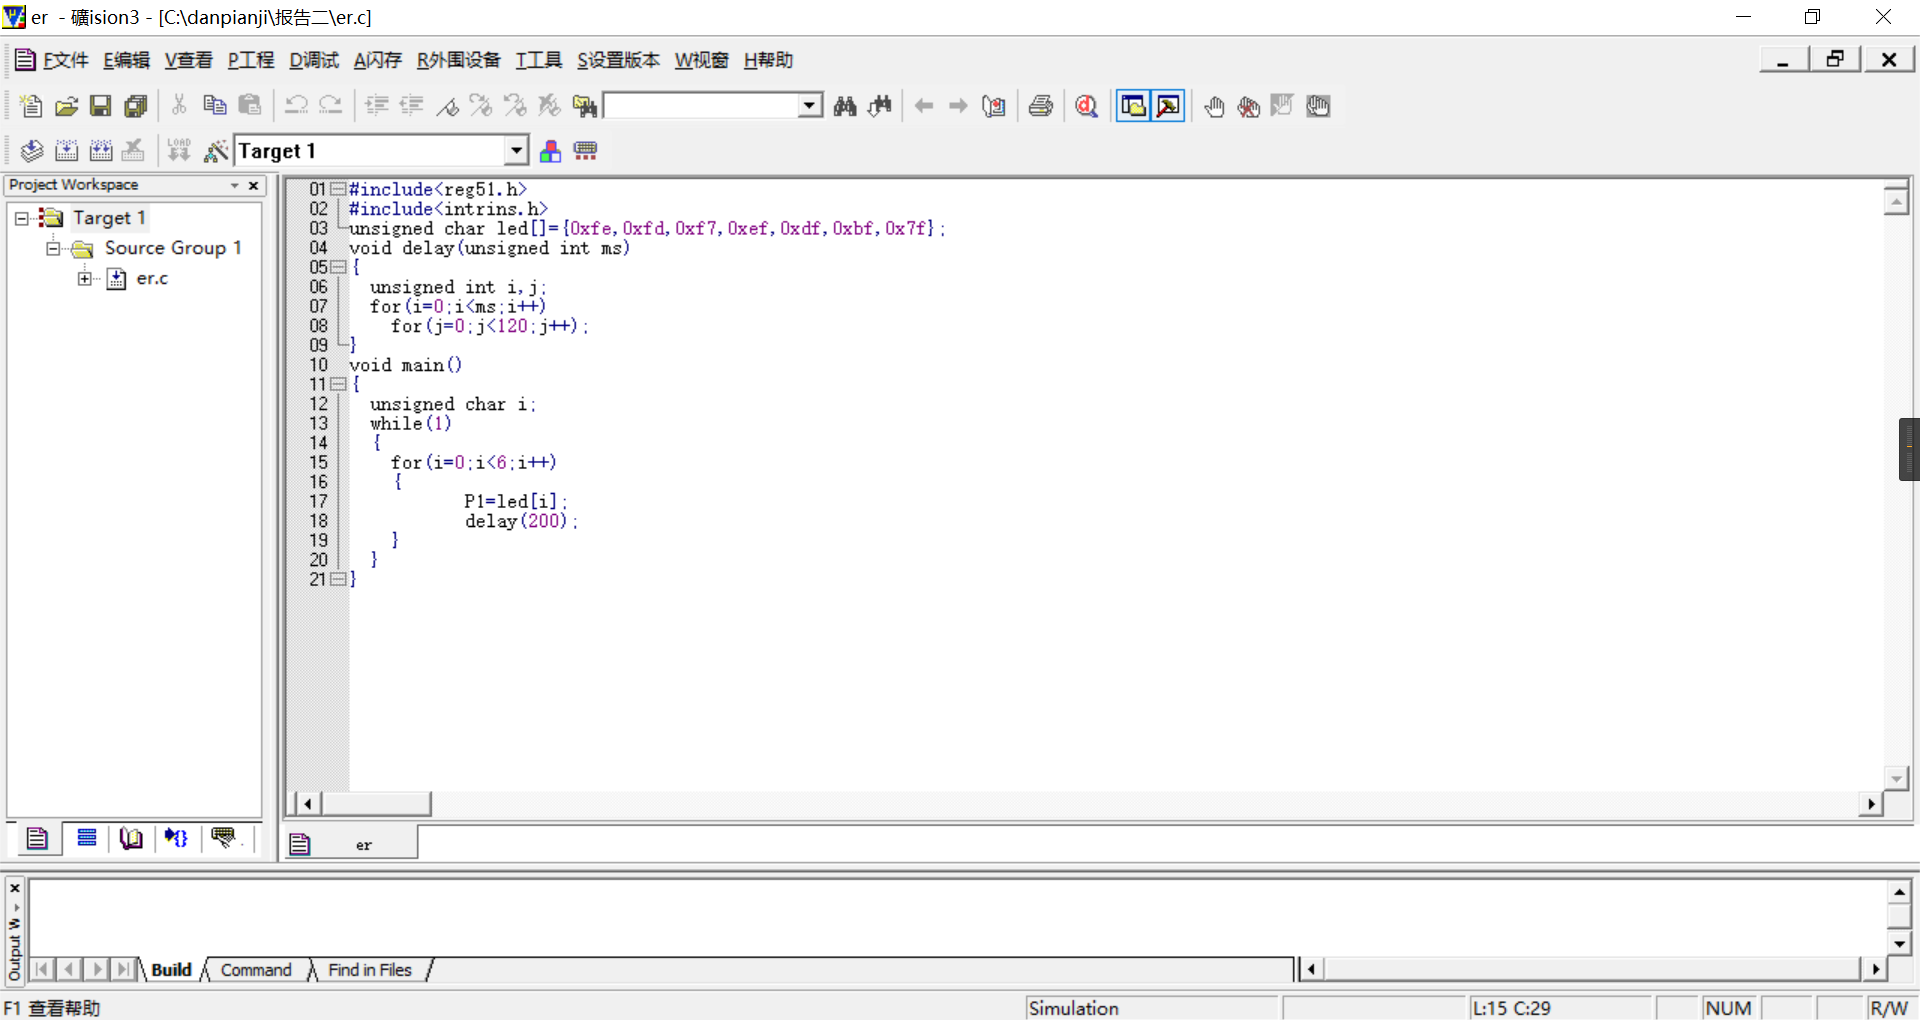1920x1020 pixels.
Task: Switch to Files tab in workspace
Action: tap(37, 838)
